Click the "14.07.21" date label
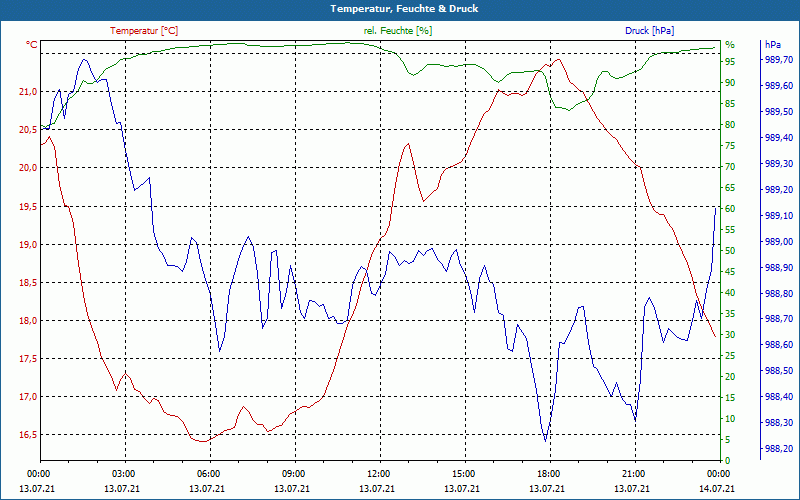The height and width of the screenshot is (500, 800). coord(717,489)
